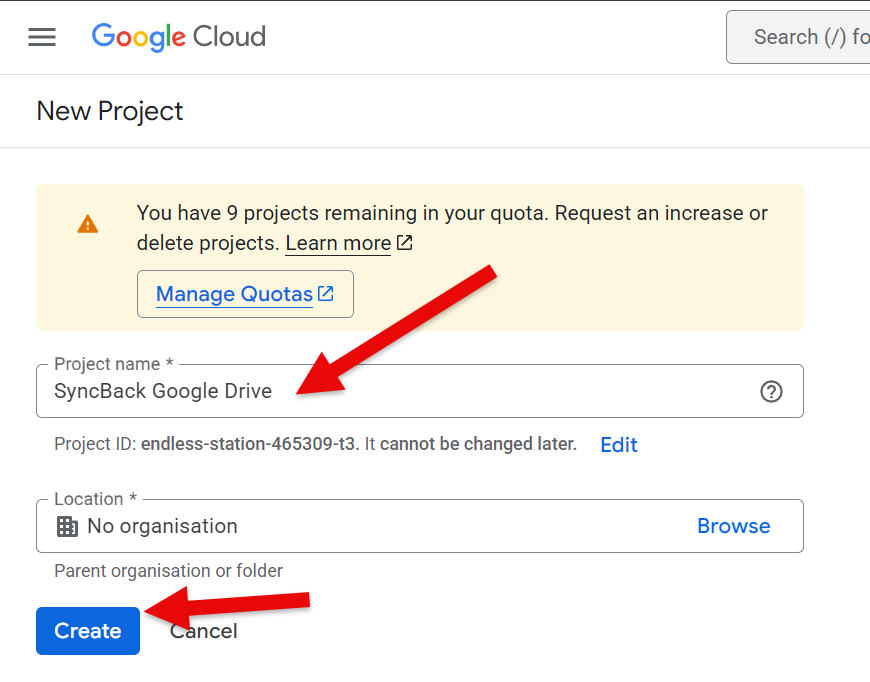This screenshot has height=682, width=870.
Task: Click the New Project page heading
Action: pos(109,112)
